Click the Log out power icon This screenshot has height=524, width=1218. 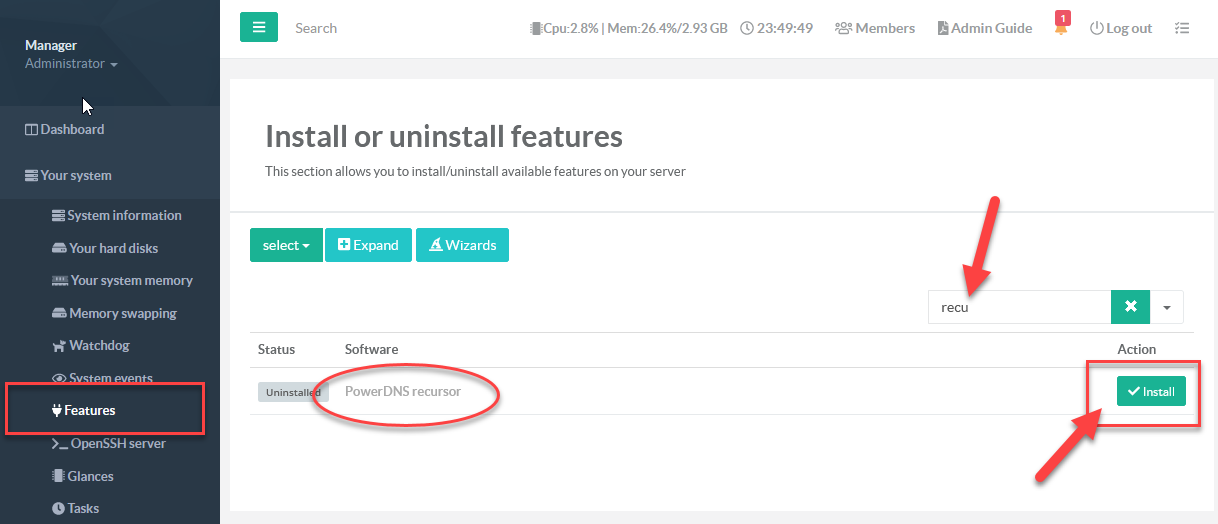click(1096, 28)
